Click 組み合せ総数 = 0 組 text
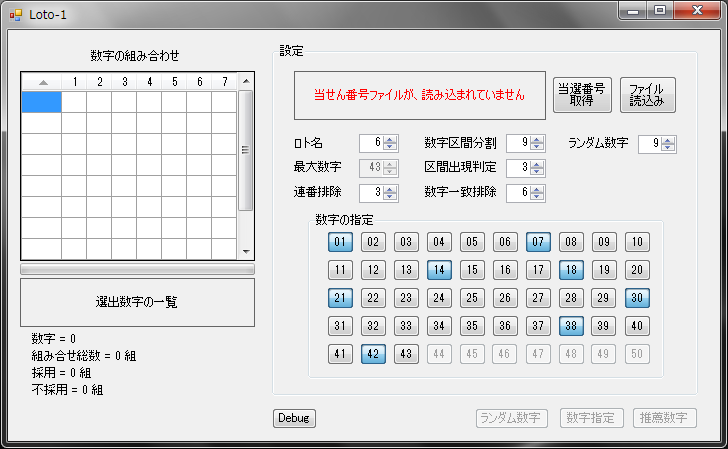Screen dimensions: 728x449 click(x=84, y=356)
